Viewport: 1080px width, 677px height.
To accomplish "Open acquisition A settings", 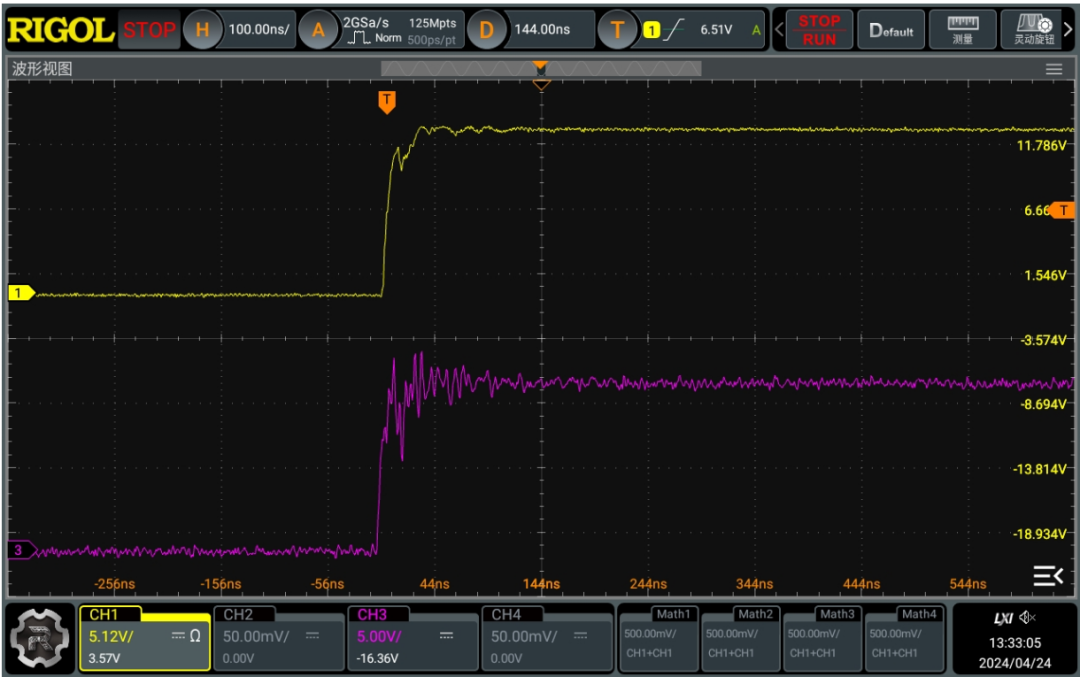I will [x=319, y=30].
